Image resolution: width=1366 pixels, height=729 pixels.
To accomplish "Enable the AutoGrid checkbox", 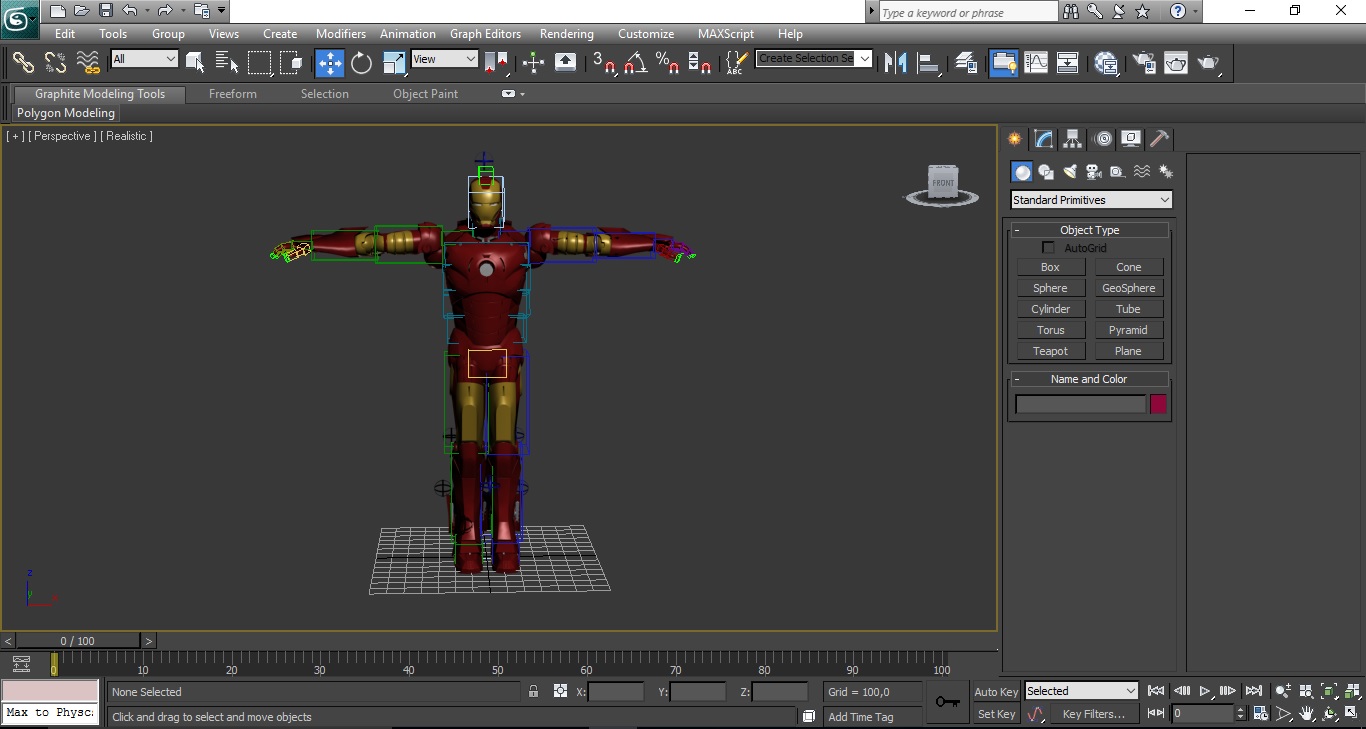I will 1048,248.
